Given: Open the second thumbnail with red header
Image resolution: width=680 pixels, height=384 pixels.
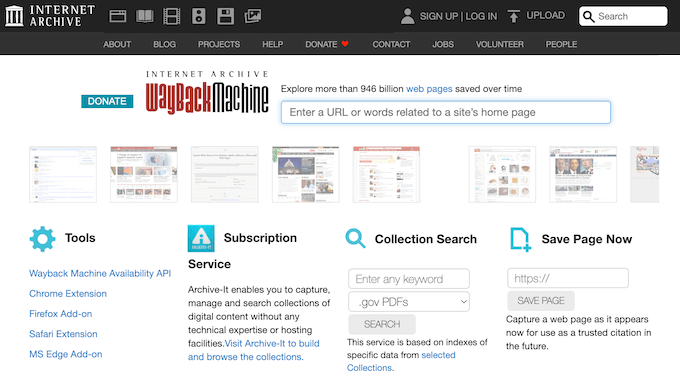Looking at the screenshot, I should [144, 174].
